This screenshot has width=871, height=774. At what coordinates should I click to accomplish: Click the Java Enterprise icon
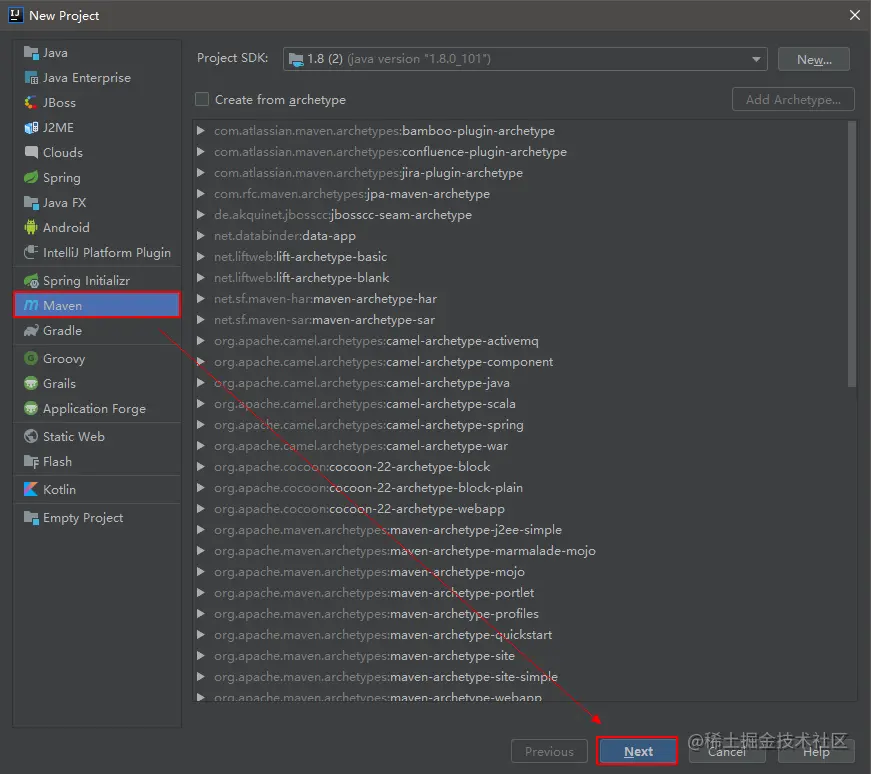[31, 78]
